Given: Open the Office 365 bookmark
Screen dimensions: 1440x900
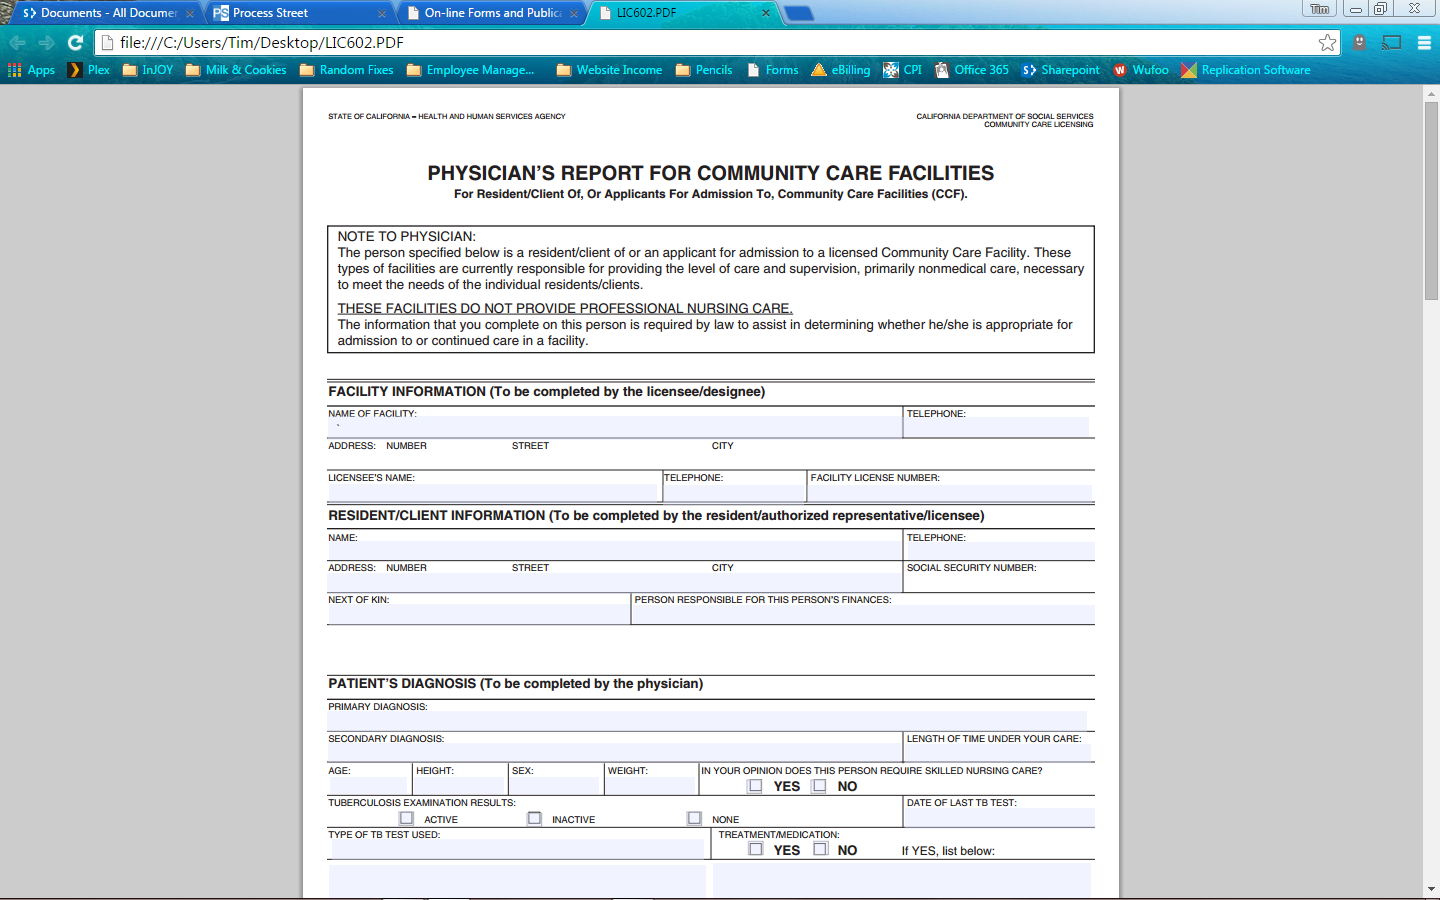Looking at the screenshot, I should pyautogui.click(x=972, y=70).
